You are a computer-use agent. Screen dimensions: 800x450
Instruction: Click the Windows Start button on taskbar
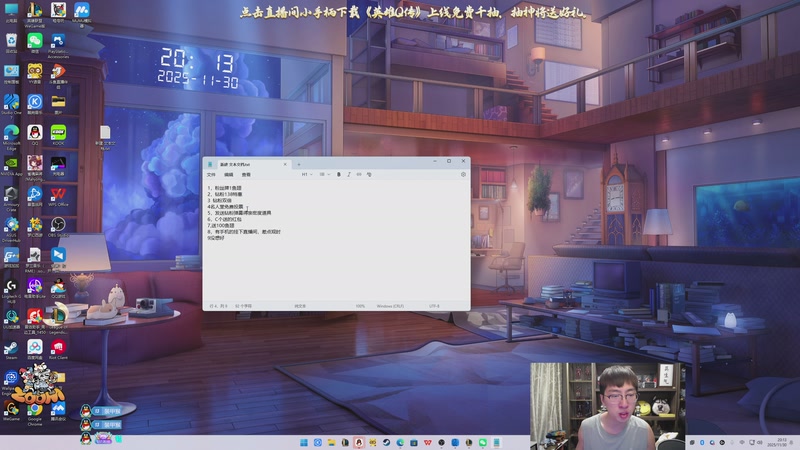click(x=304, y=442)
